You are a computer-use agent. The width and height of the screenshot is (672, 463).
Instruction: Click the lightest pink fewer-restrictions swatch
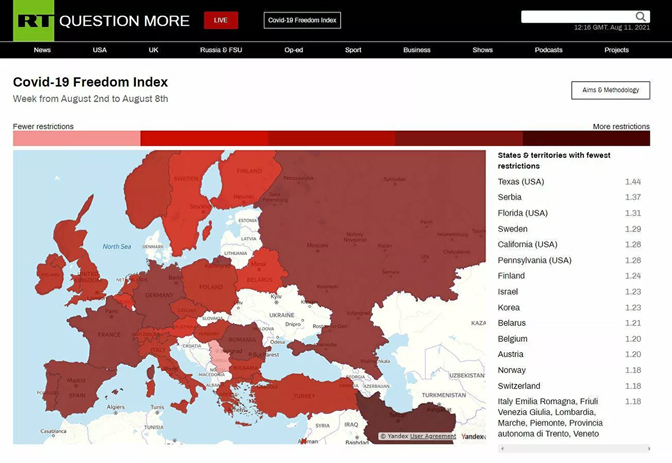coord(76,139)
